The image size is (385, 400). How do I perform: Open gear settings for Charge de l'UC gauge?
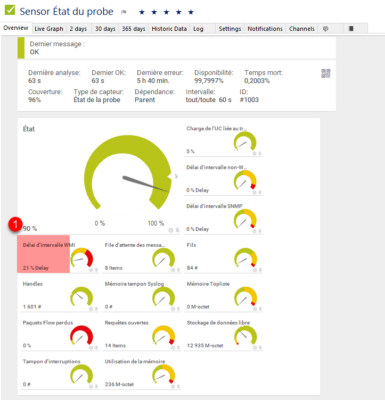[x=254, y=153]
